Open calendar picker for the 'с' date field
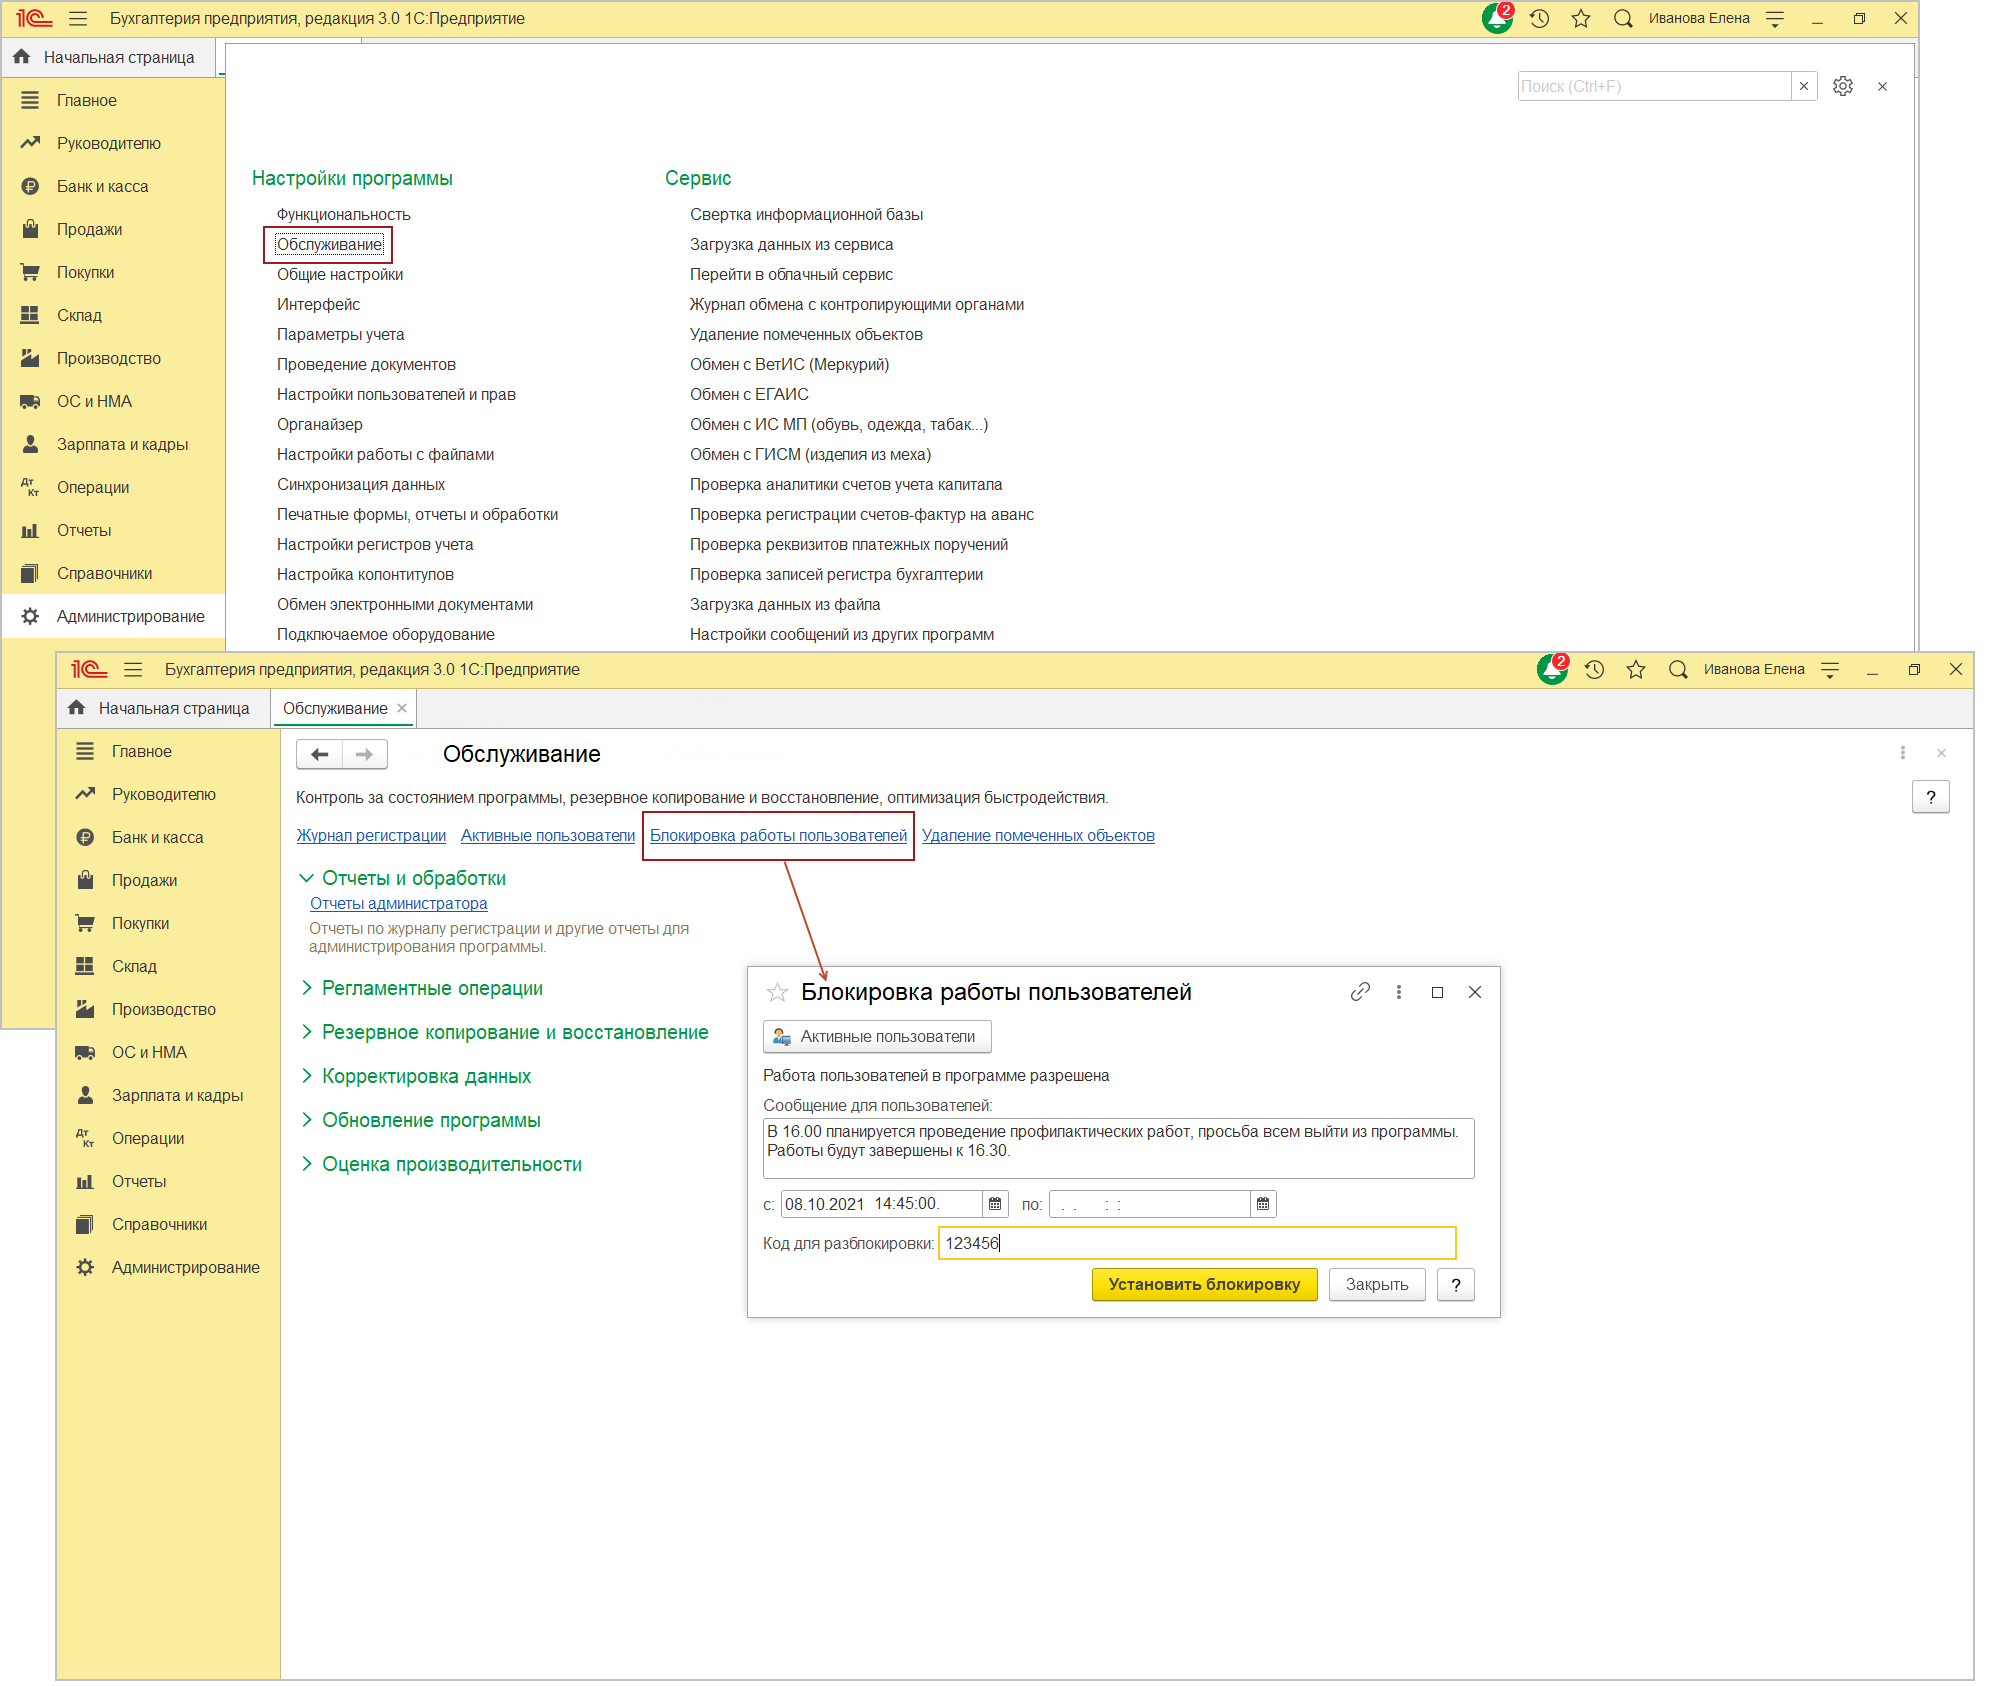 [x=995, y=1204]
